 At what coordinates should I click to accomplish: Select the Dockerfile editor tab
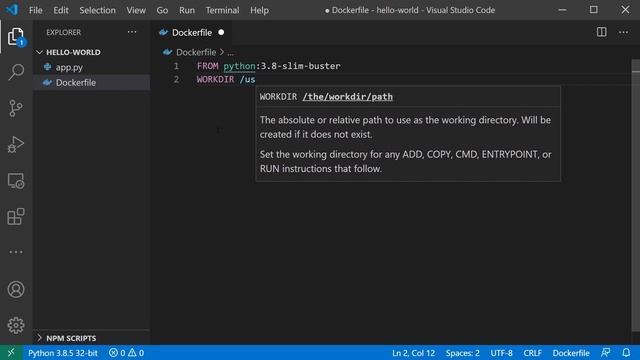coord(191,33)
